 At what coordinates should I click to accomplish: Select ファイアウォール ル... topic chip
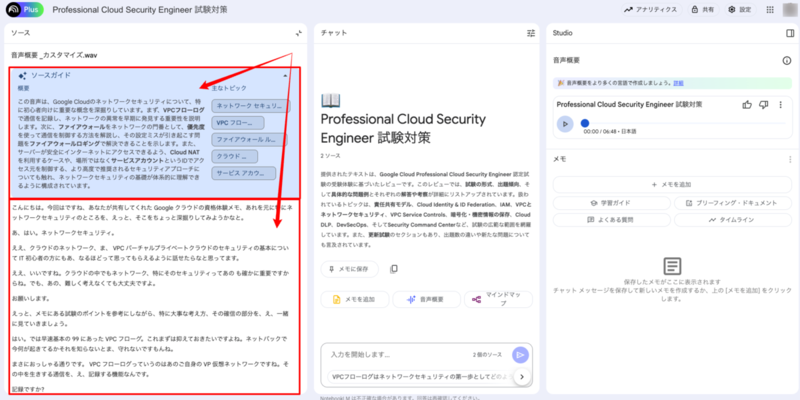click(249, 140)
